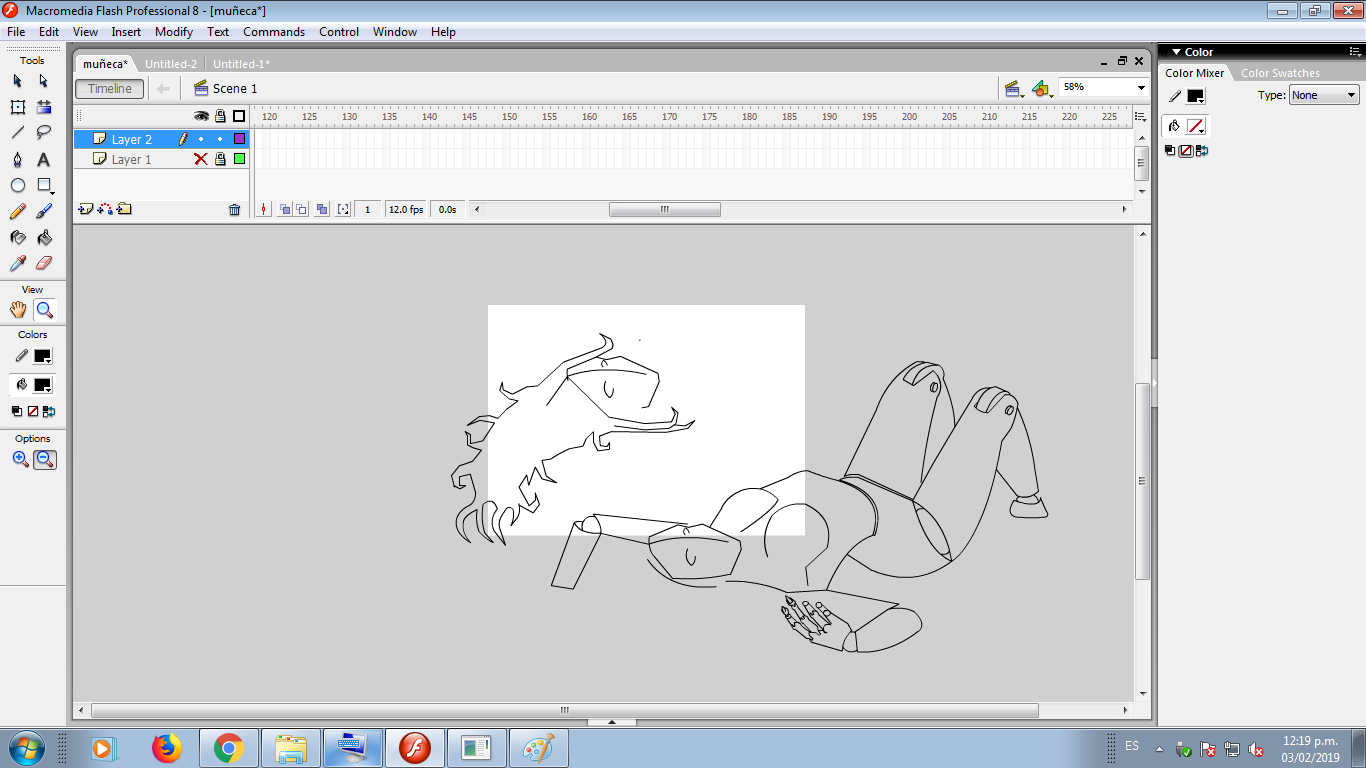
Task: Toggle onion skin in timeline
Action: pos(285,210)
